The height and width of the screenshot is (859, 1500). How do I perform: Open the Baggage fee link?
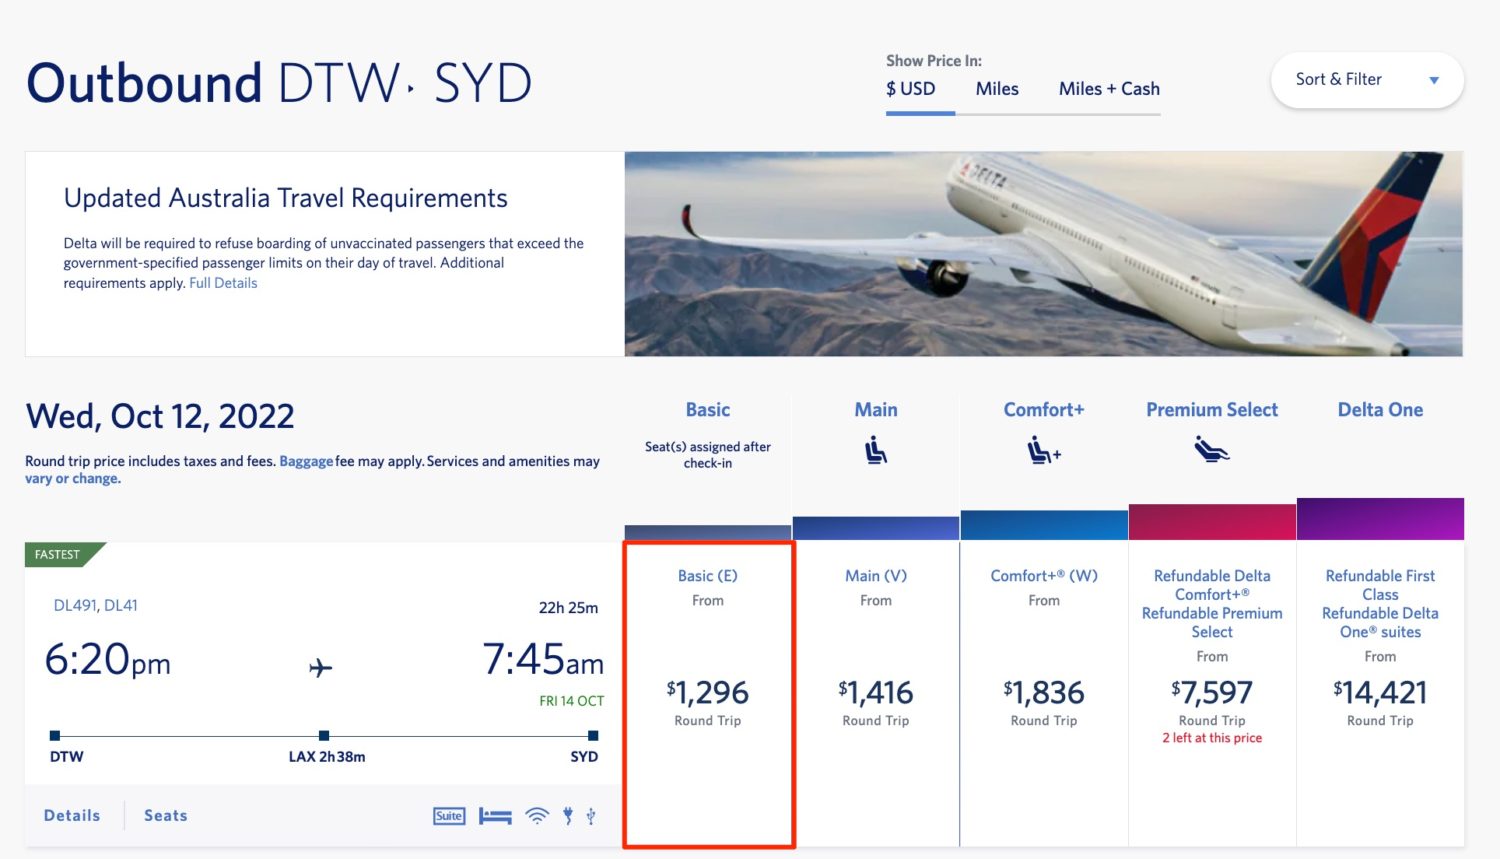point(306,461)
